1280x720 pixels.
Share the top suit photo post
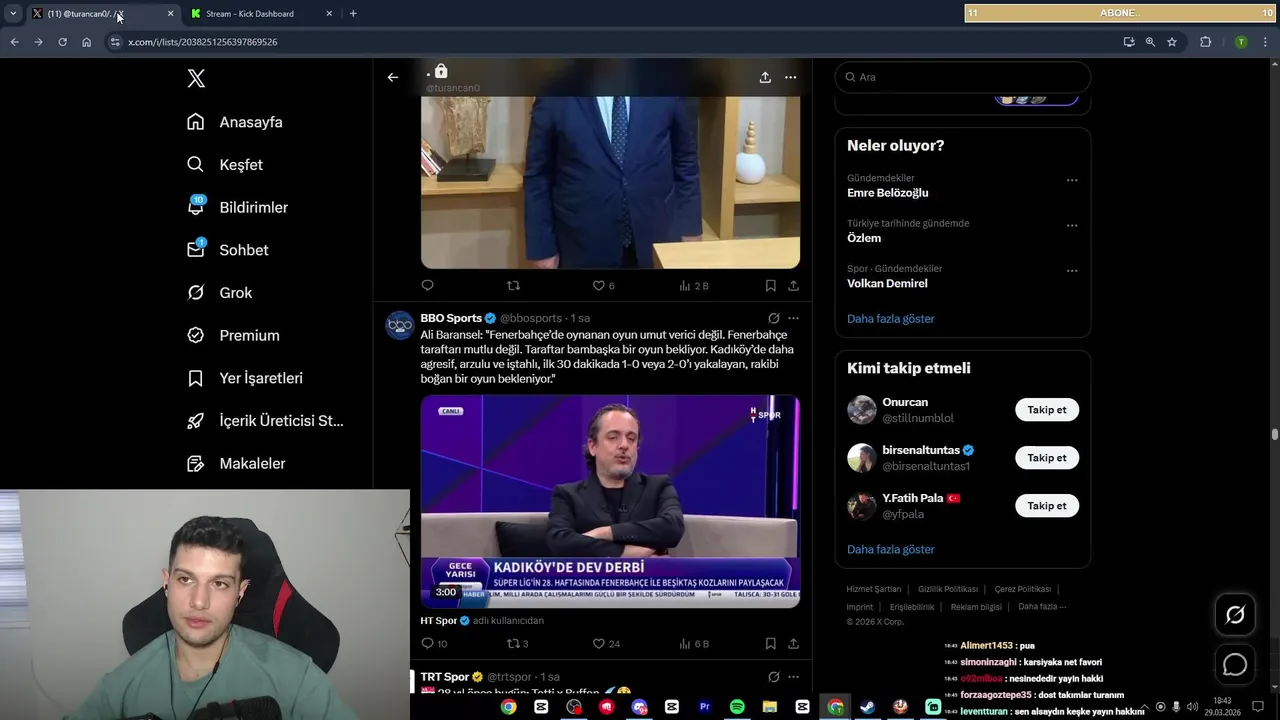[793, 286]
